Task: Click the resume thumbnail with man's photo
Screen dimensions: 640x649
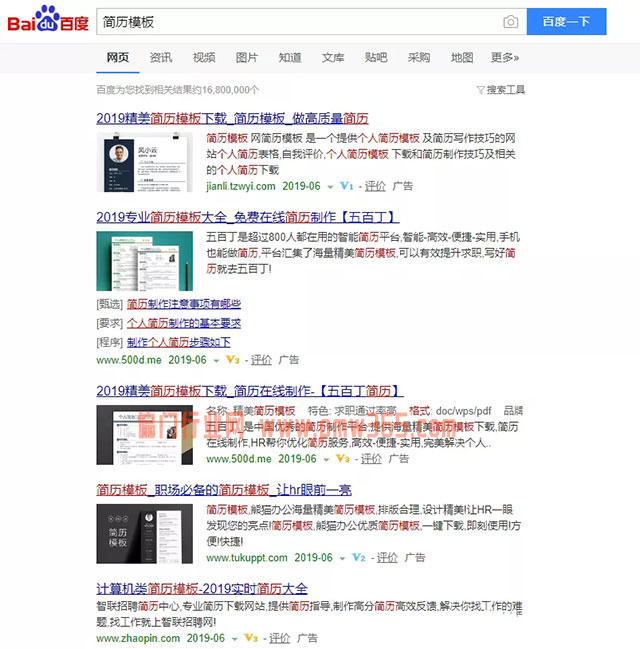Action: point(144,162)
